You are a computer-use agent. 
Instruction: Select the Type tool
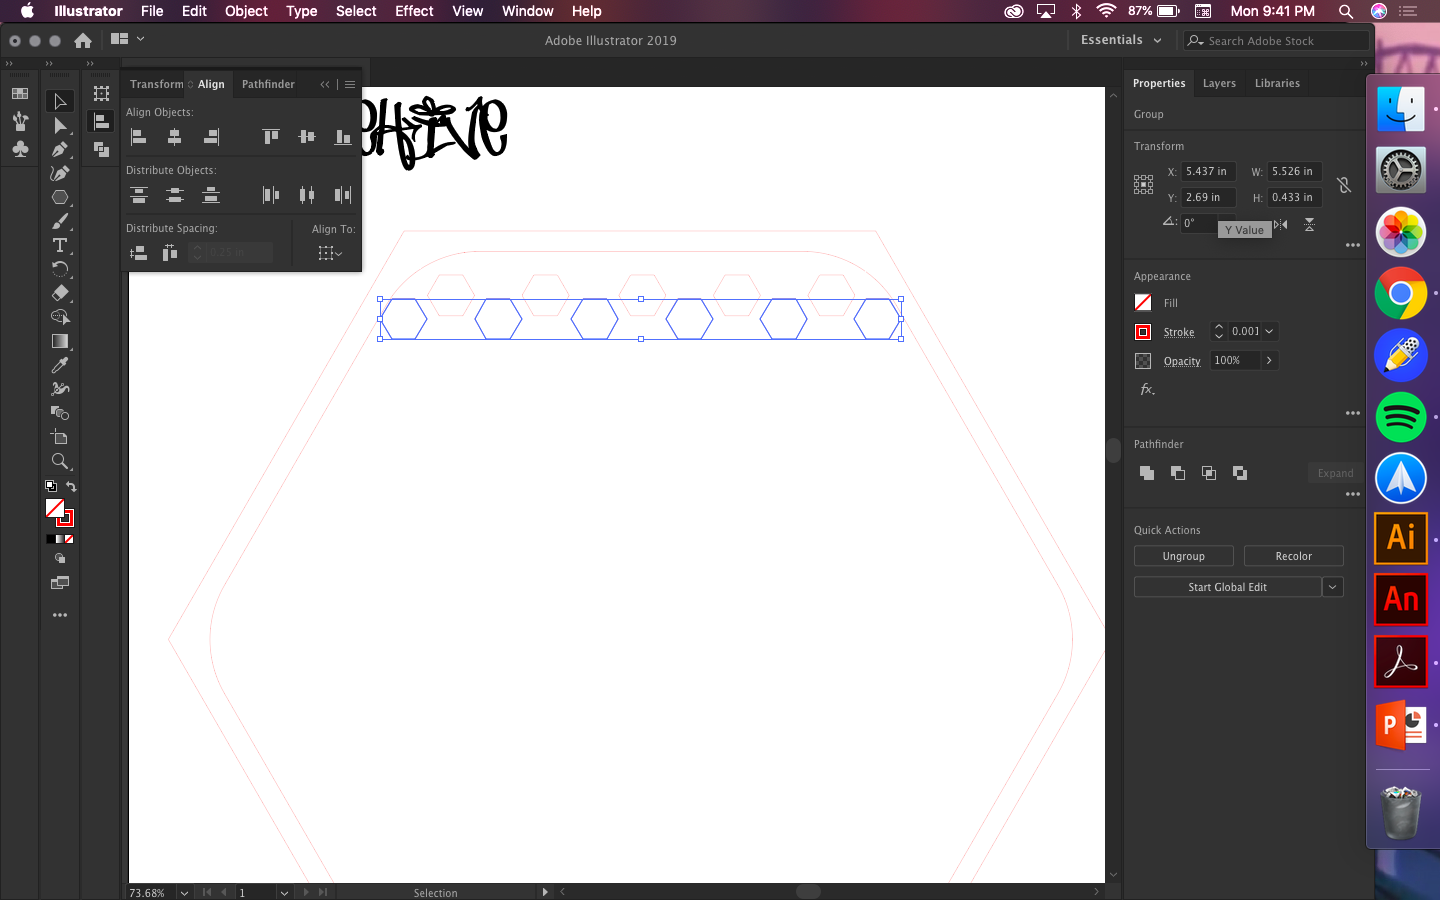pyautogui.click(x=60, y=245)
